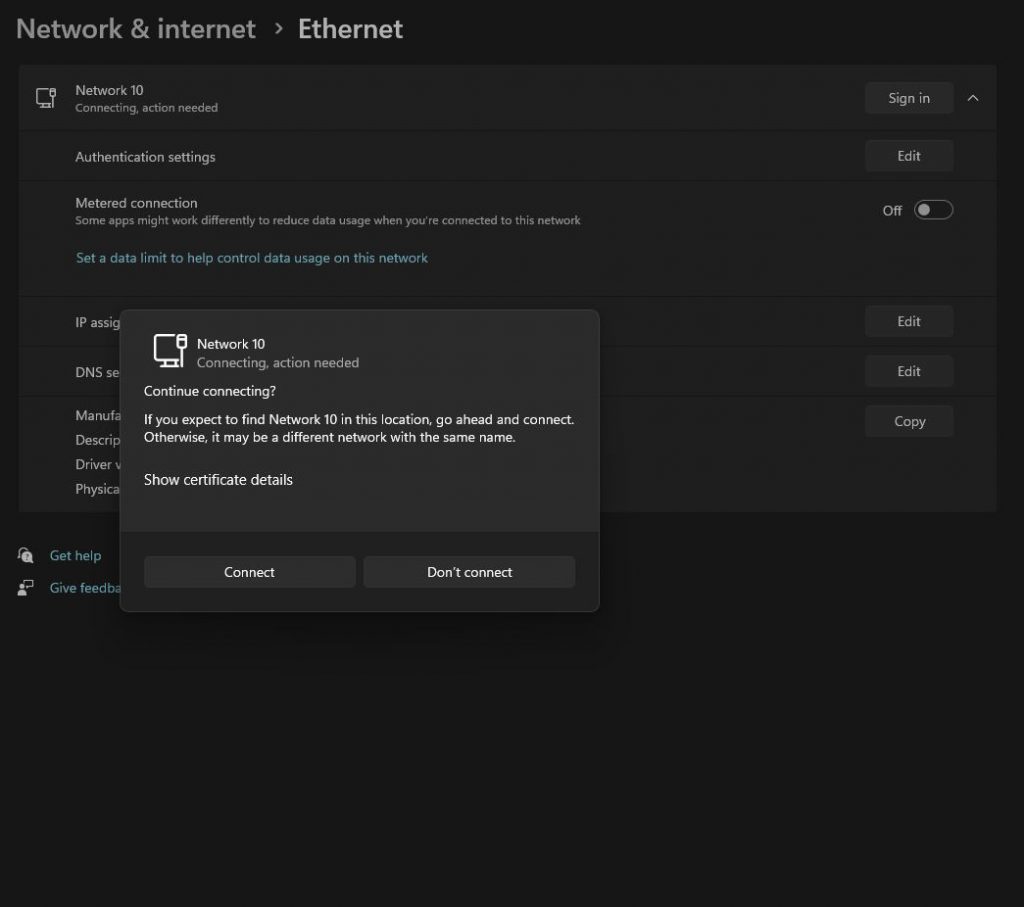Viewport: 1024px width, 907px height.
Task: Edit the Authentication settings
Action: tap(908, 156)
